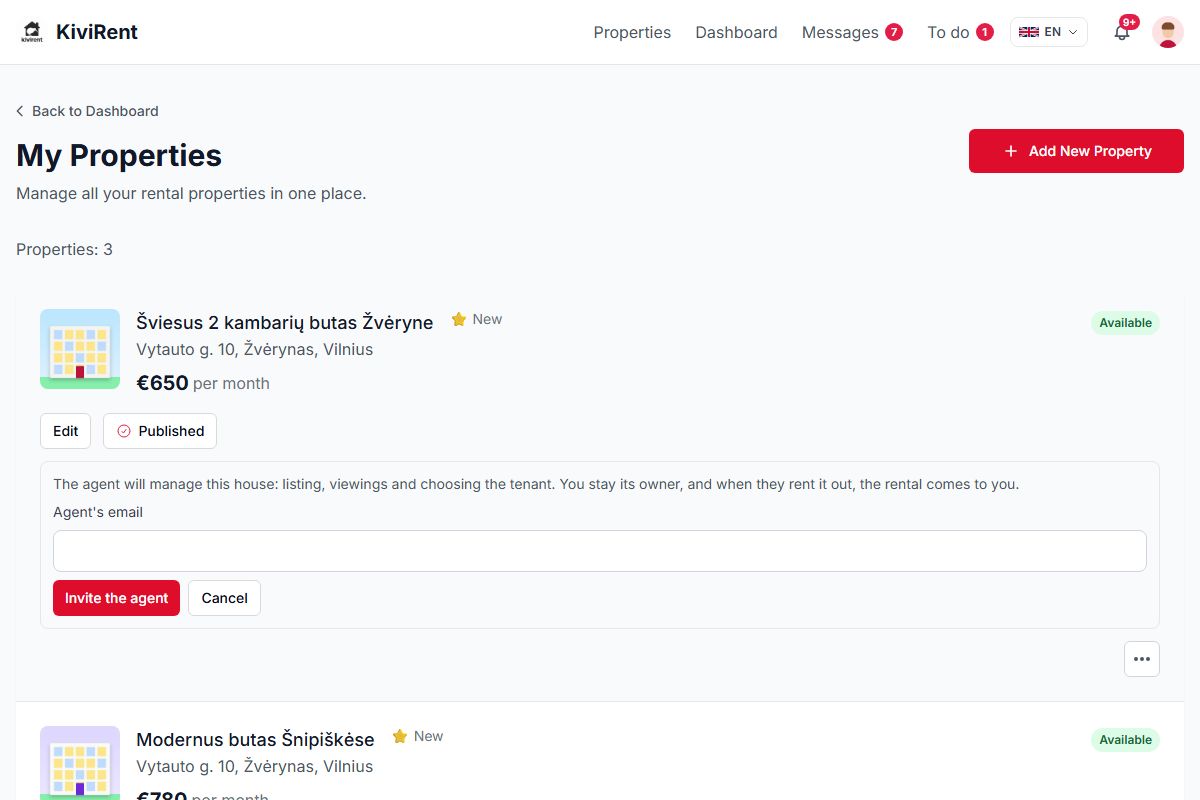Go to Properties in the top navigation

(x=632, y=32)
